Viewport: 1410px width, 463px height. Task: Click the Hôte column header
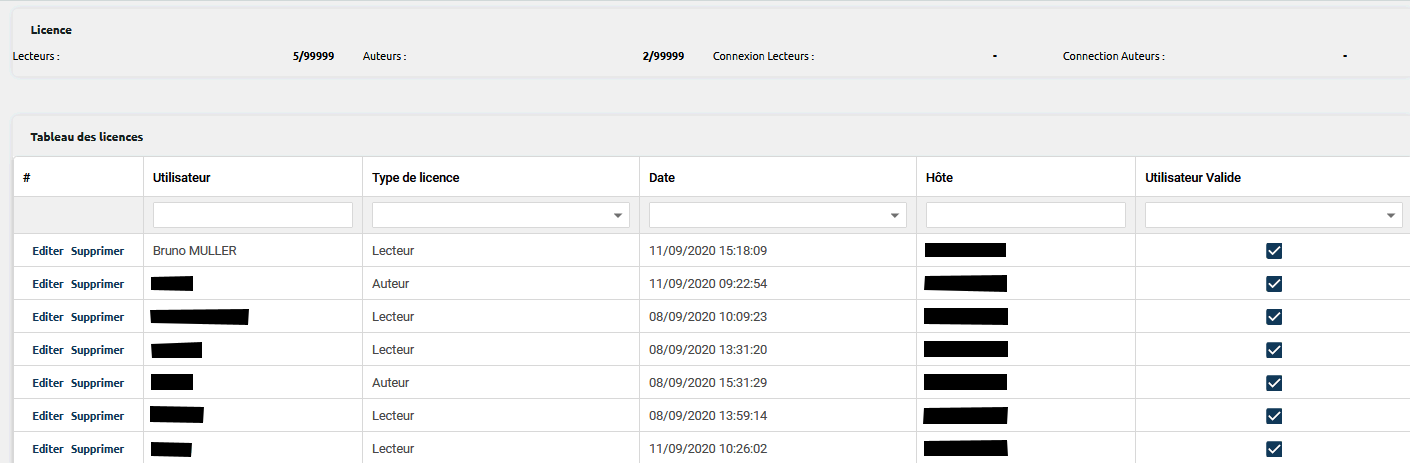939,178
